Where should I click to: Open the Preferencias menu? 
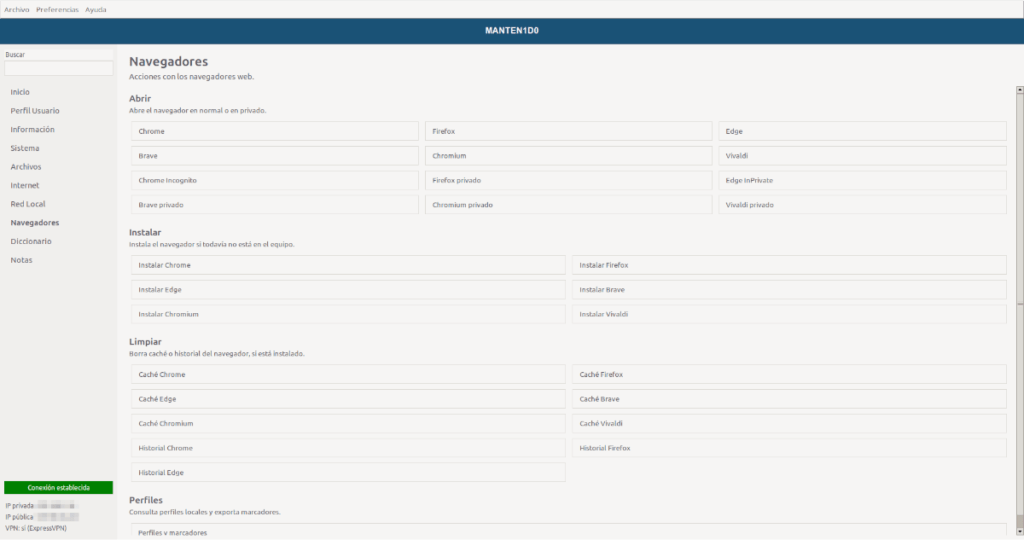pos(57,10)
